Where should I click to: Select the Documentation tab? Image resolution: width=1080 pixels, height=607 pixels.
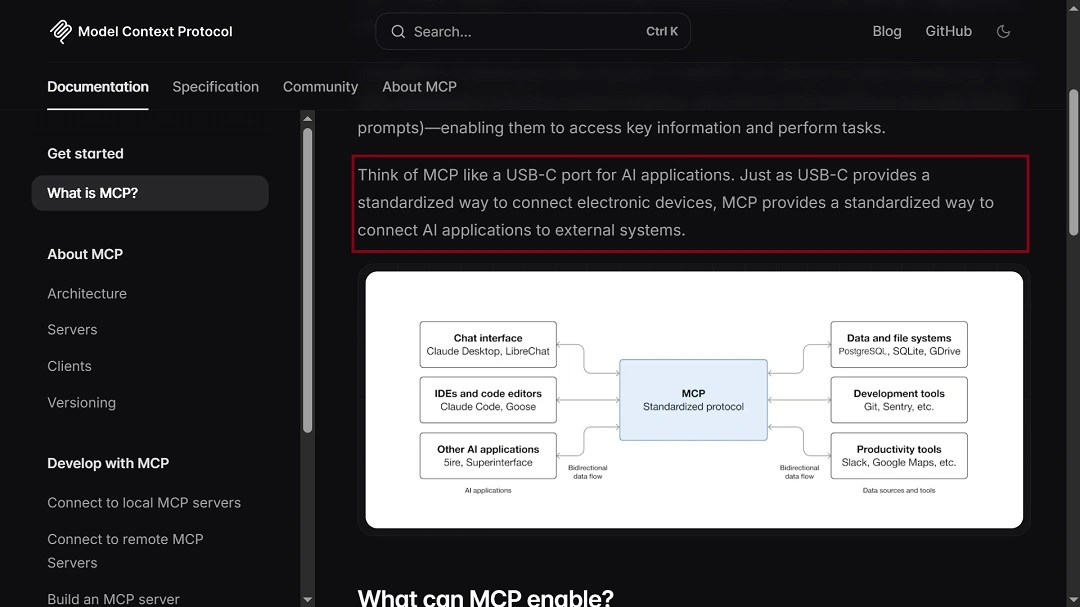point(97,87)
